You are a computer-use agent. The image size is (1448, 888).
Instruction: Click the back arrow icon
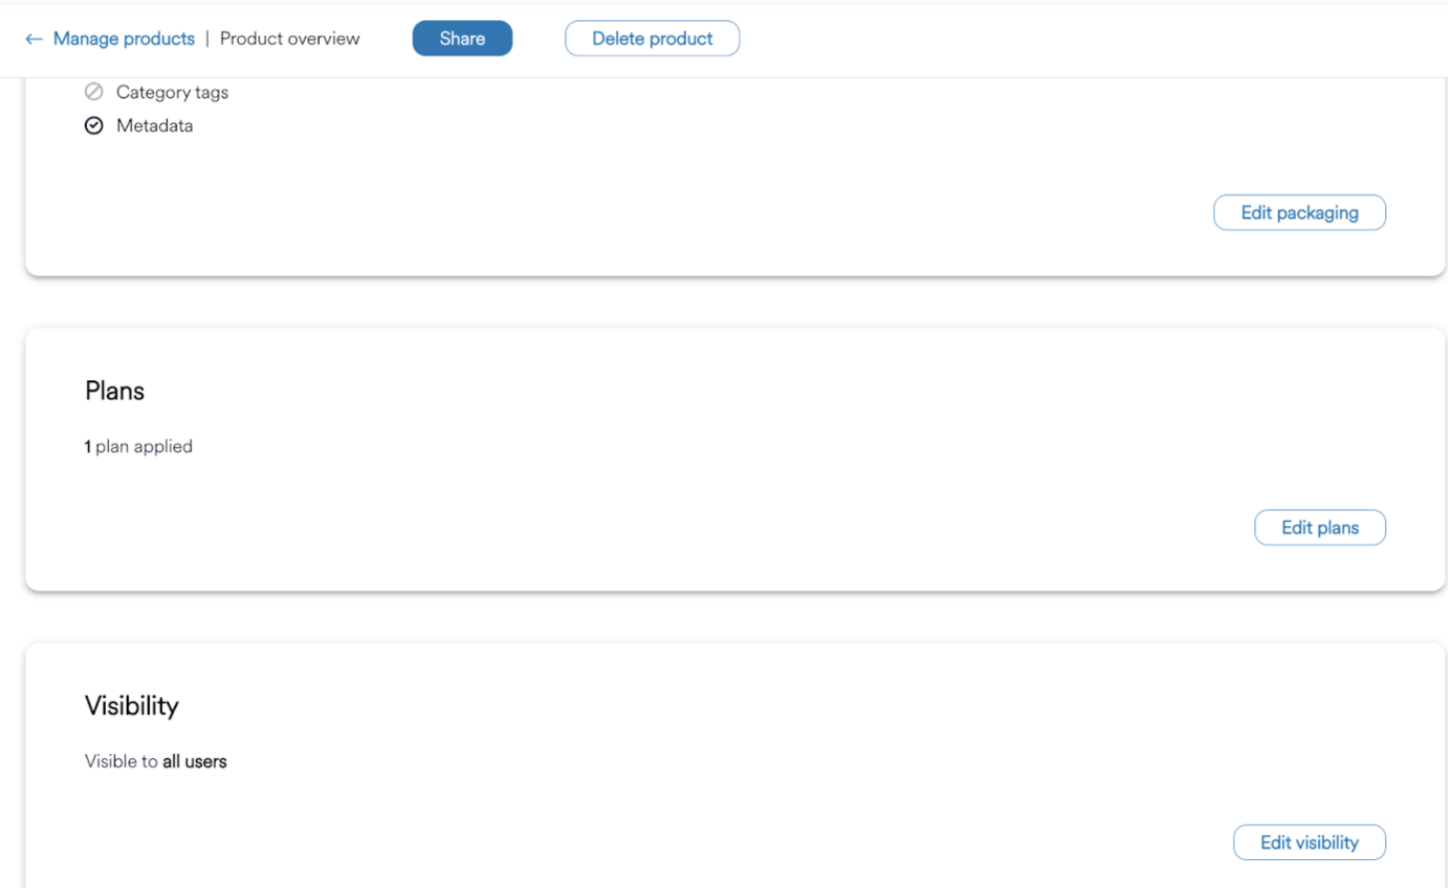click(x=34, y=39)
